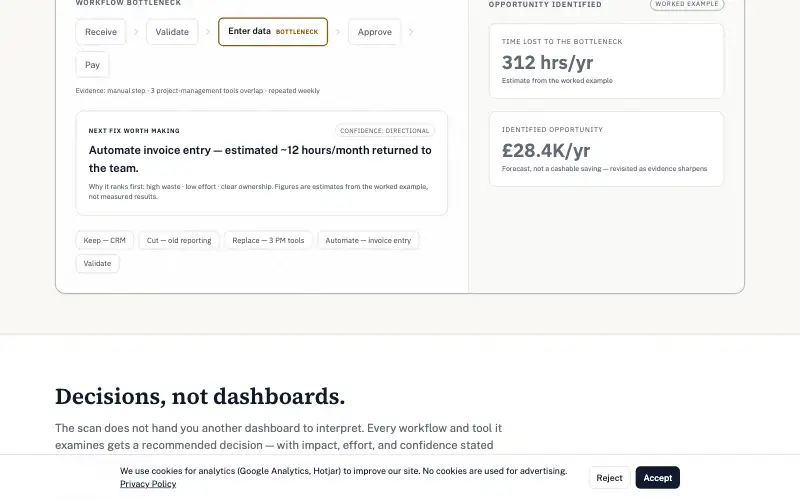Click the Automate invoice entry headline

[260, 159]
